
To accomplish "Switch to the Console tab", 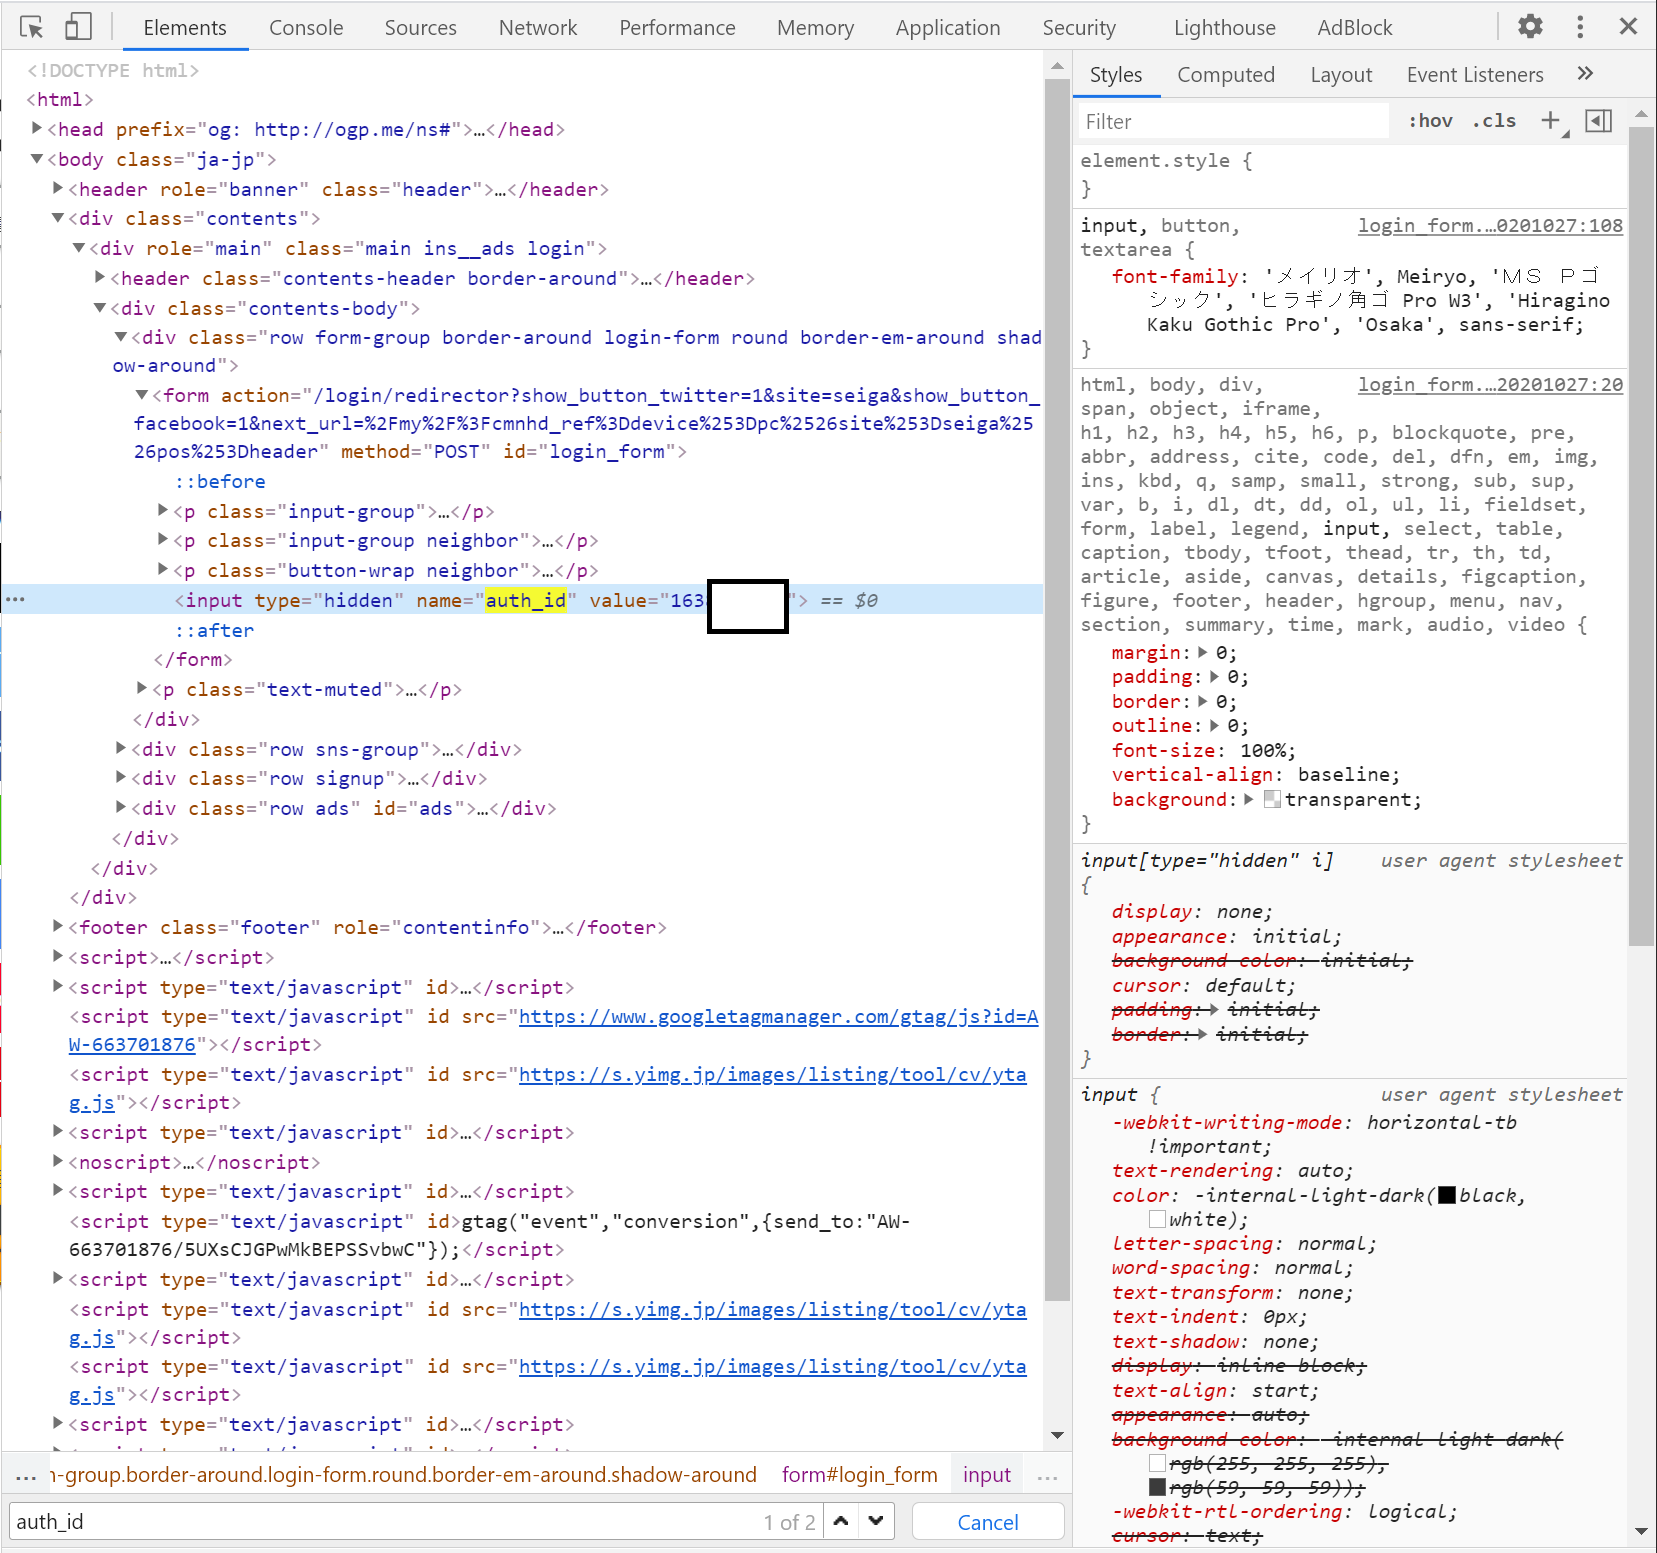I will 306,28.
